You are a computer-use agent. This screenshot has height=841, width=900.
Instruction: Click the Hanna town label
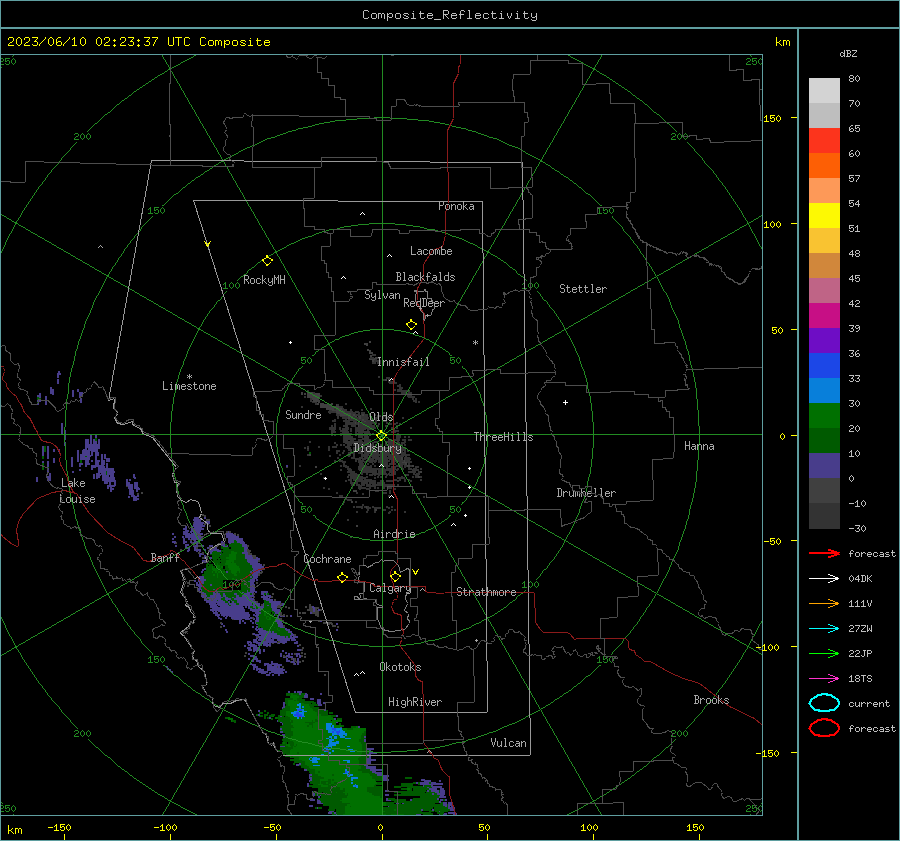point(699,446)
